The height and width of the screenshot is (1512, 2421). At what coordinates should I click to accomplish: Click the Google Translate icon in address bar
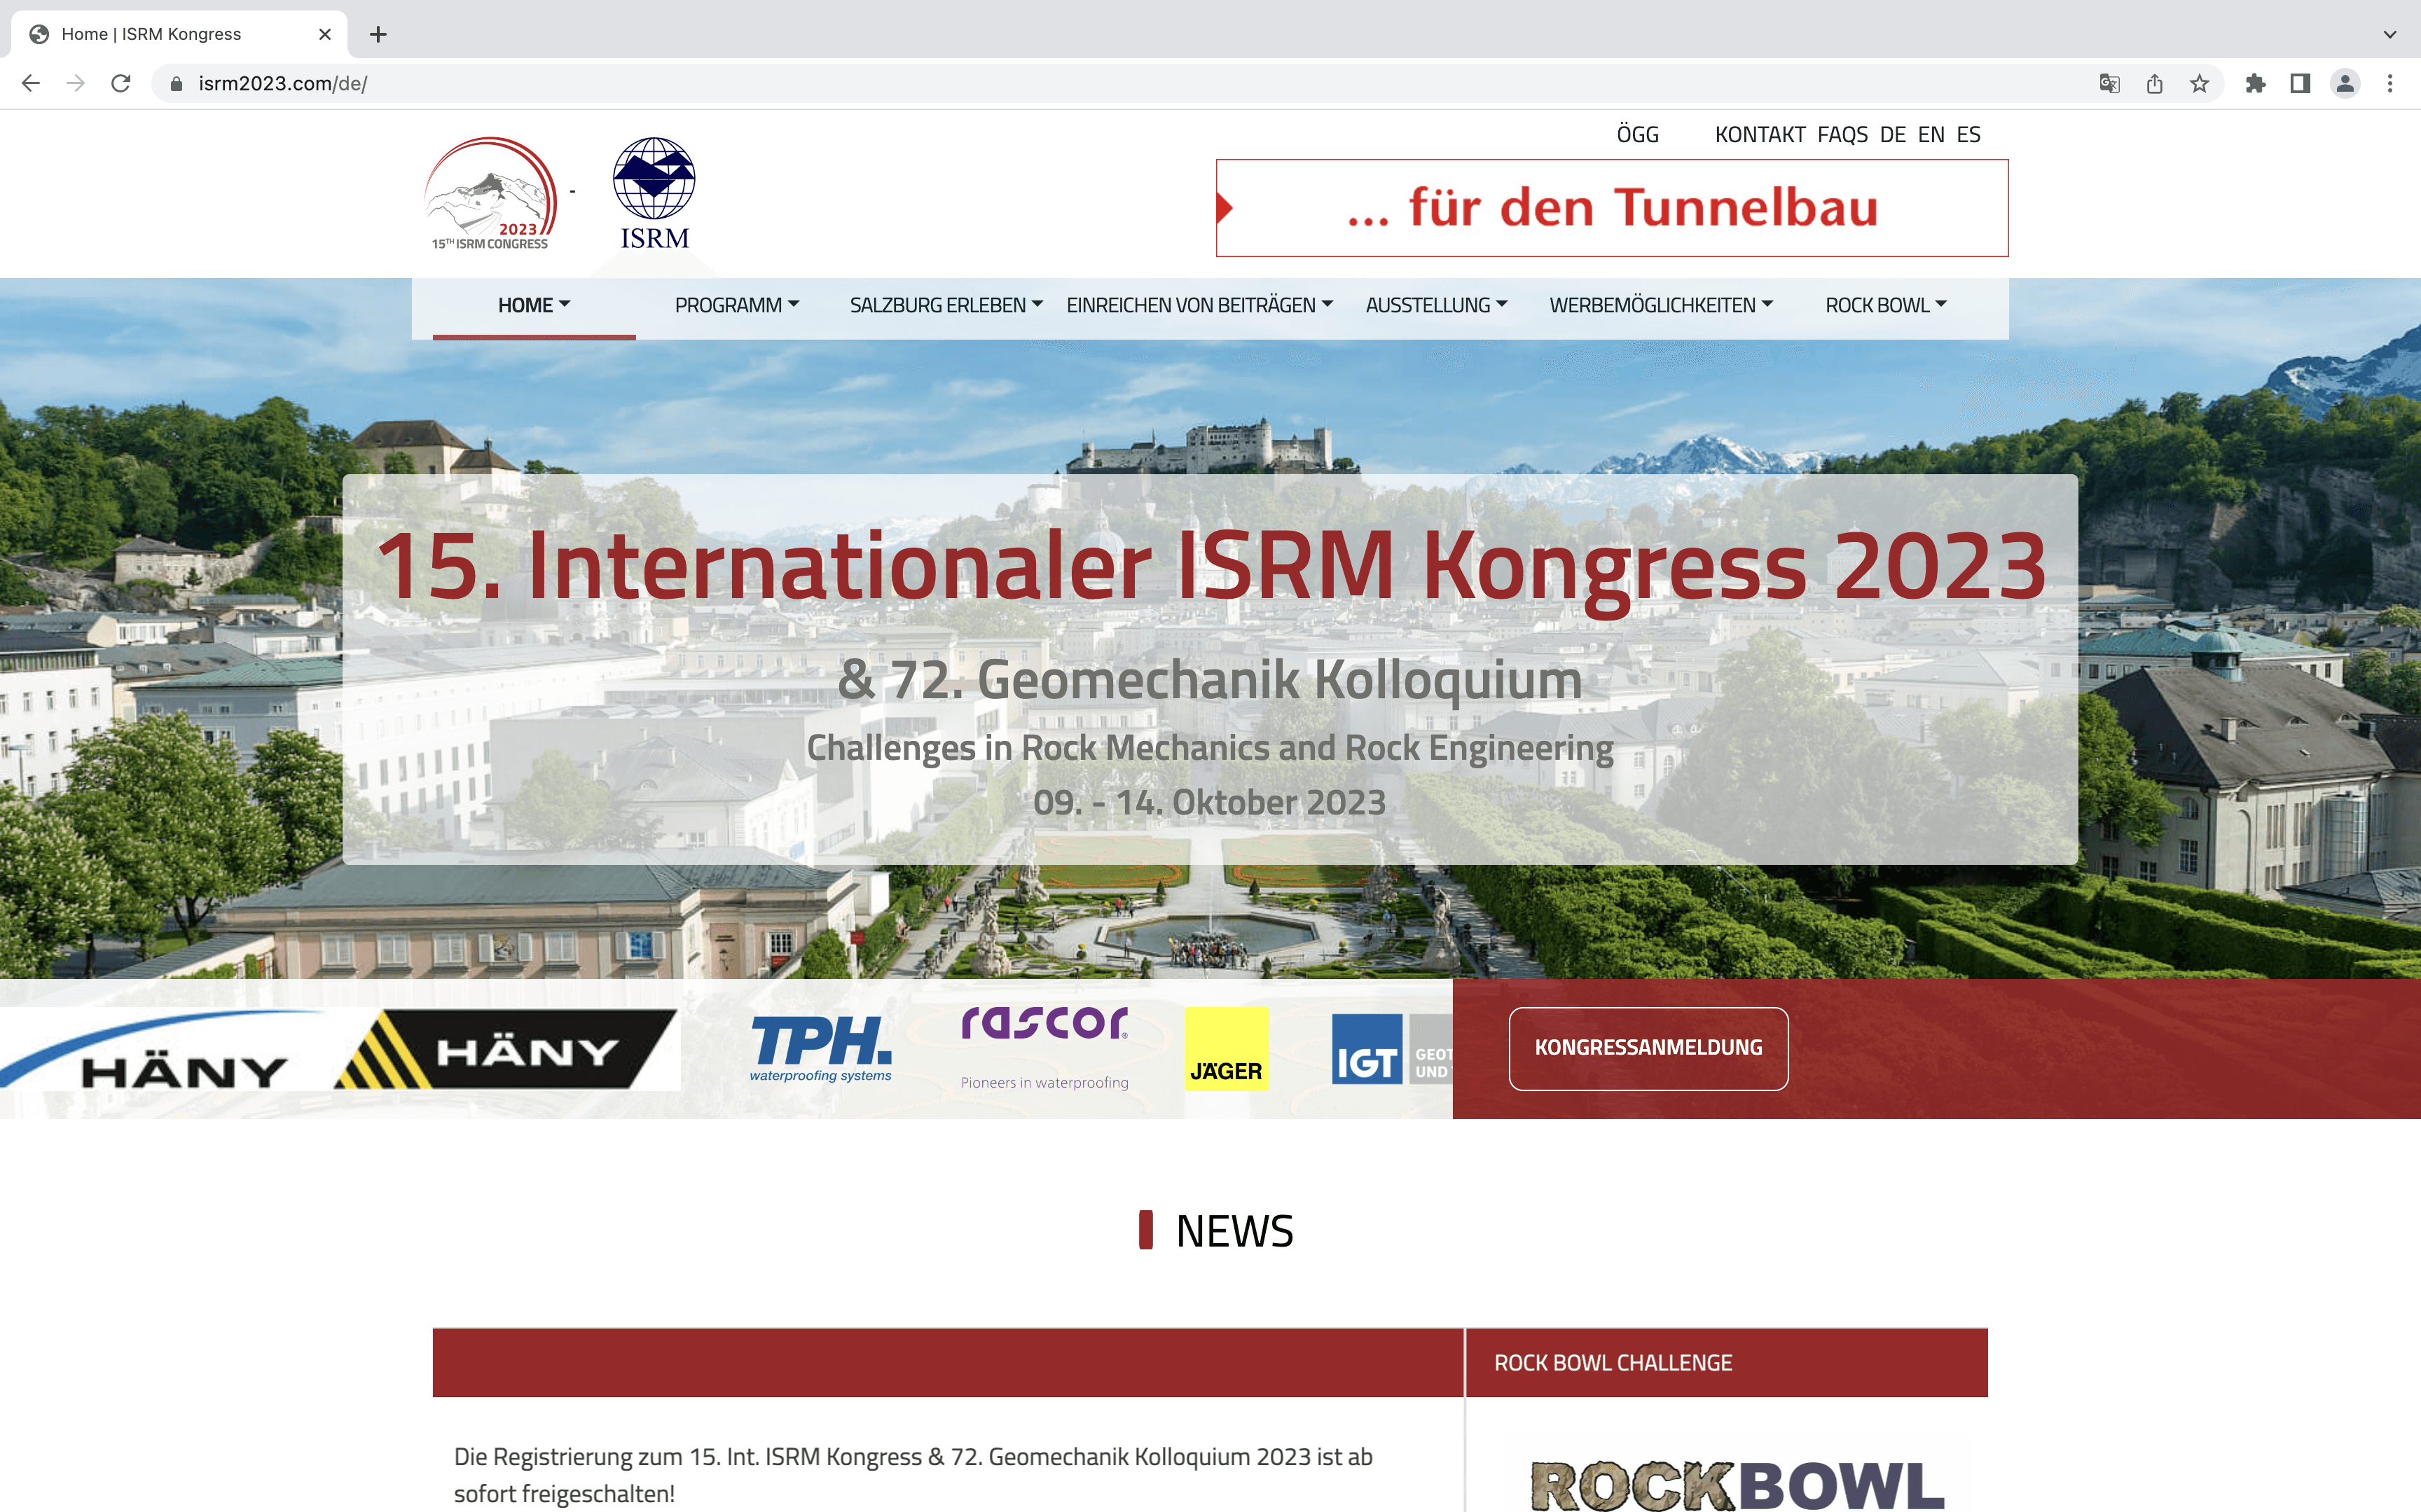(x=2109, y=84)
